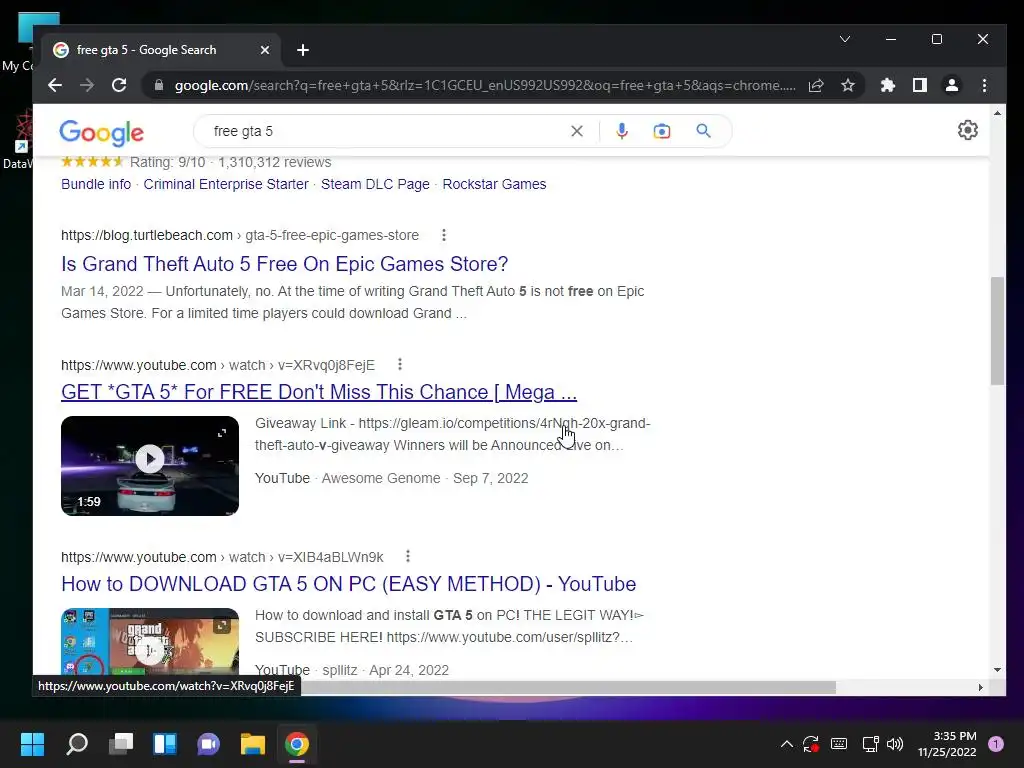Open the Rockstar Games link
Screen dimensions: 1024x768
coord(494,184)
